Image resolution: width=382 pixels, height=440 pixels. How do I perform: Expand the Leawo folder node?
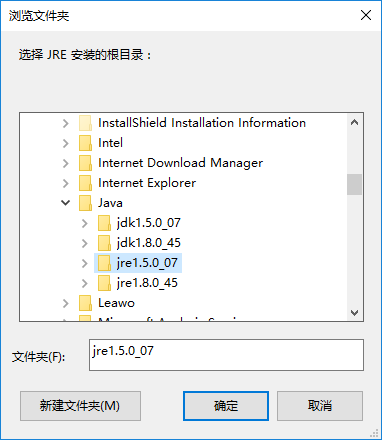coord(66,303)
